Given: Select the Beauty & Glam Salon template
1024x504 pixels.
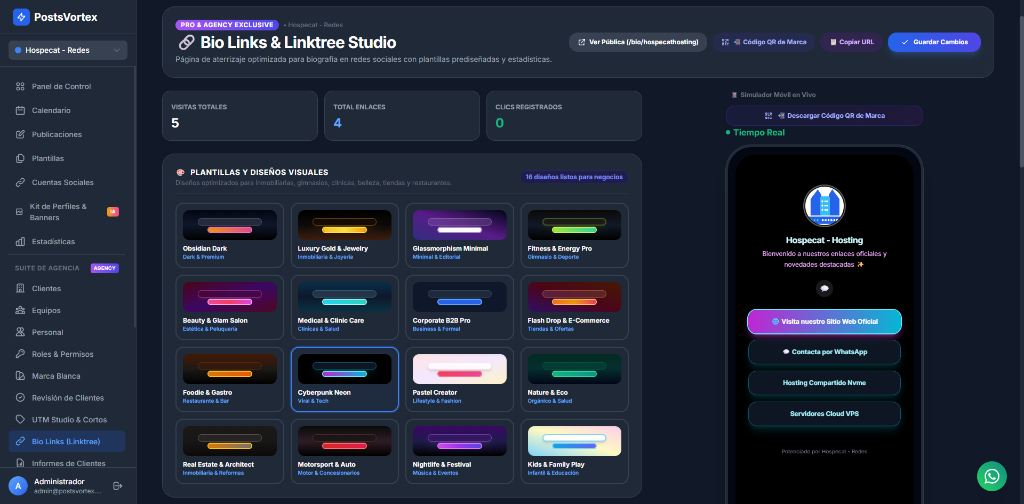Looking at the screenshot, I should (x=230, y=307).
